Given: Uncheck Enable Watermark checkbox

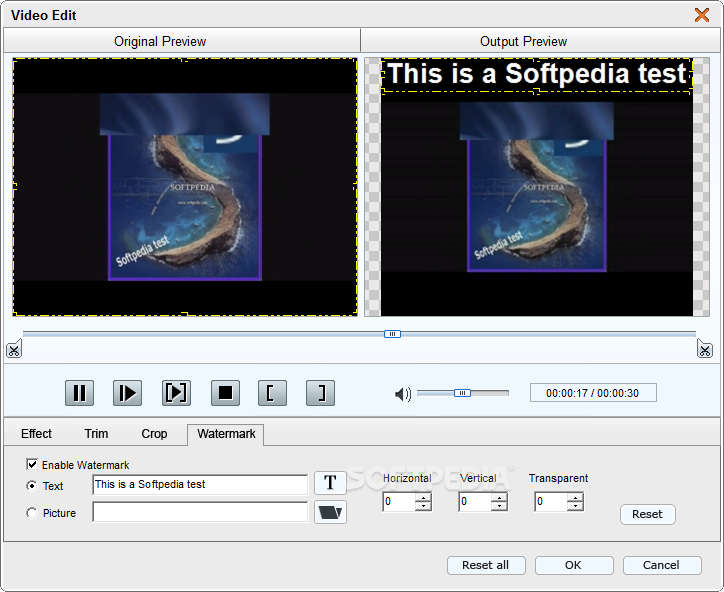Looking at the screenshot, I should 32,464.
